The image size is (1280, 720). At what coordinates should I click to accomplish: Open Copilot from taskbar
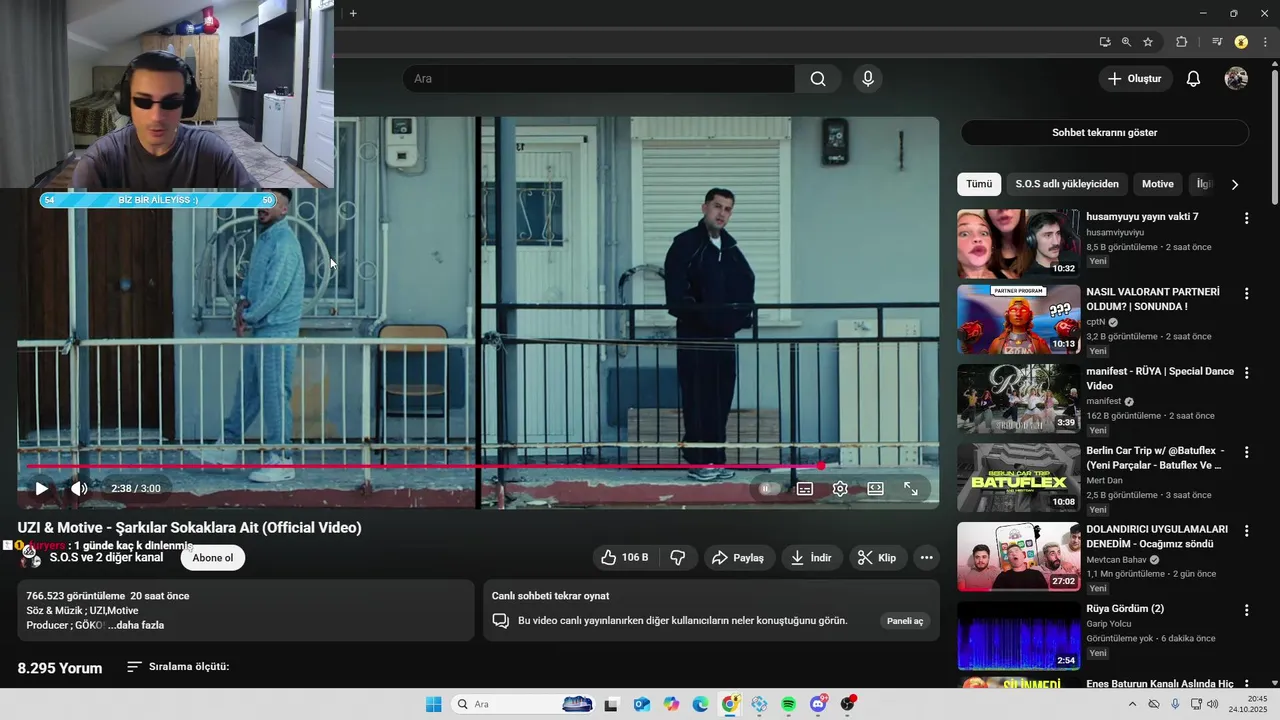click(670, 704)
